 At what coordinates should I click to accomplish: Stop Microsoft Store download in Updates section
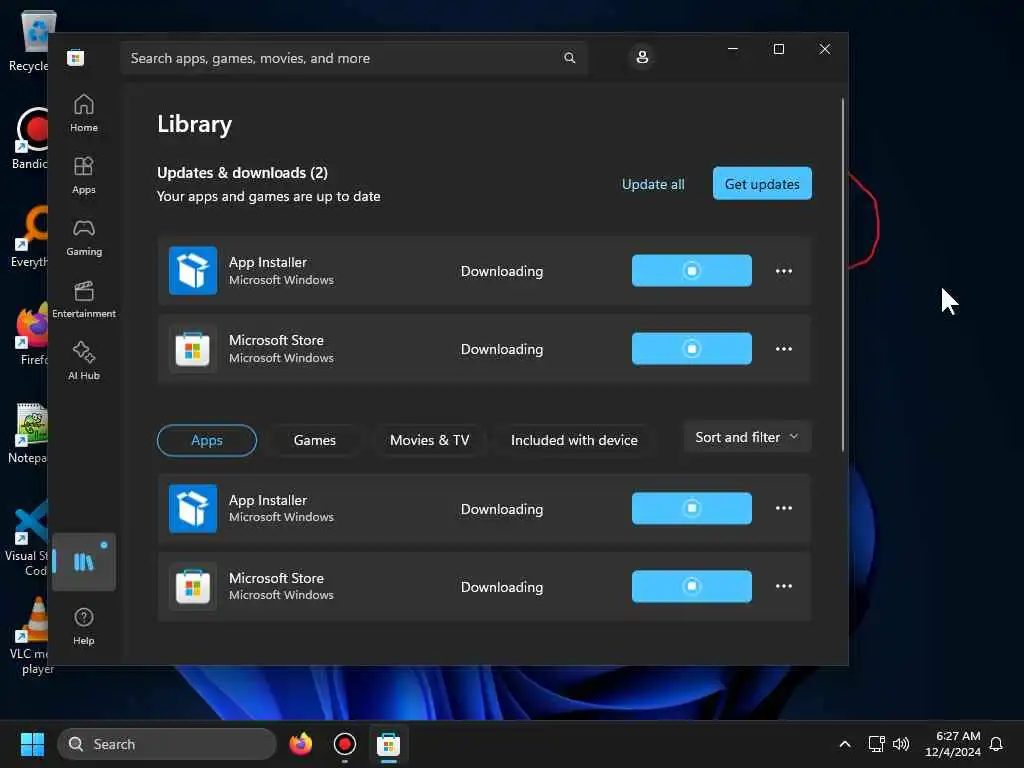tap(692, 349)
